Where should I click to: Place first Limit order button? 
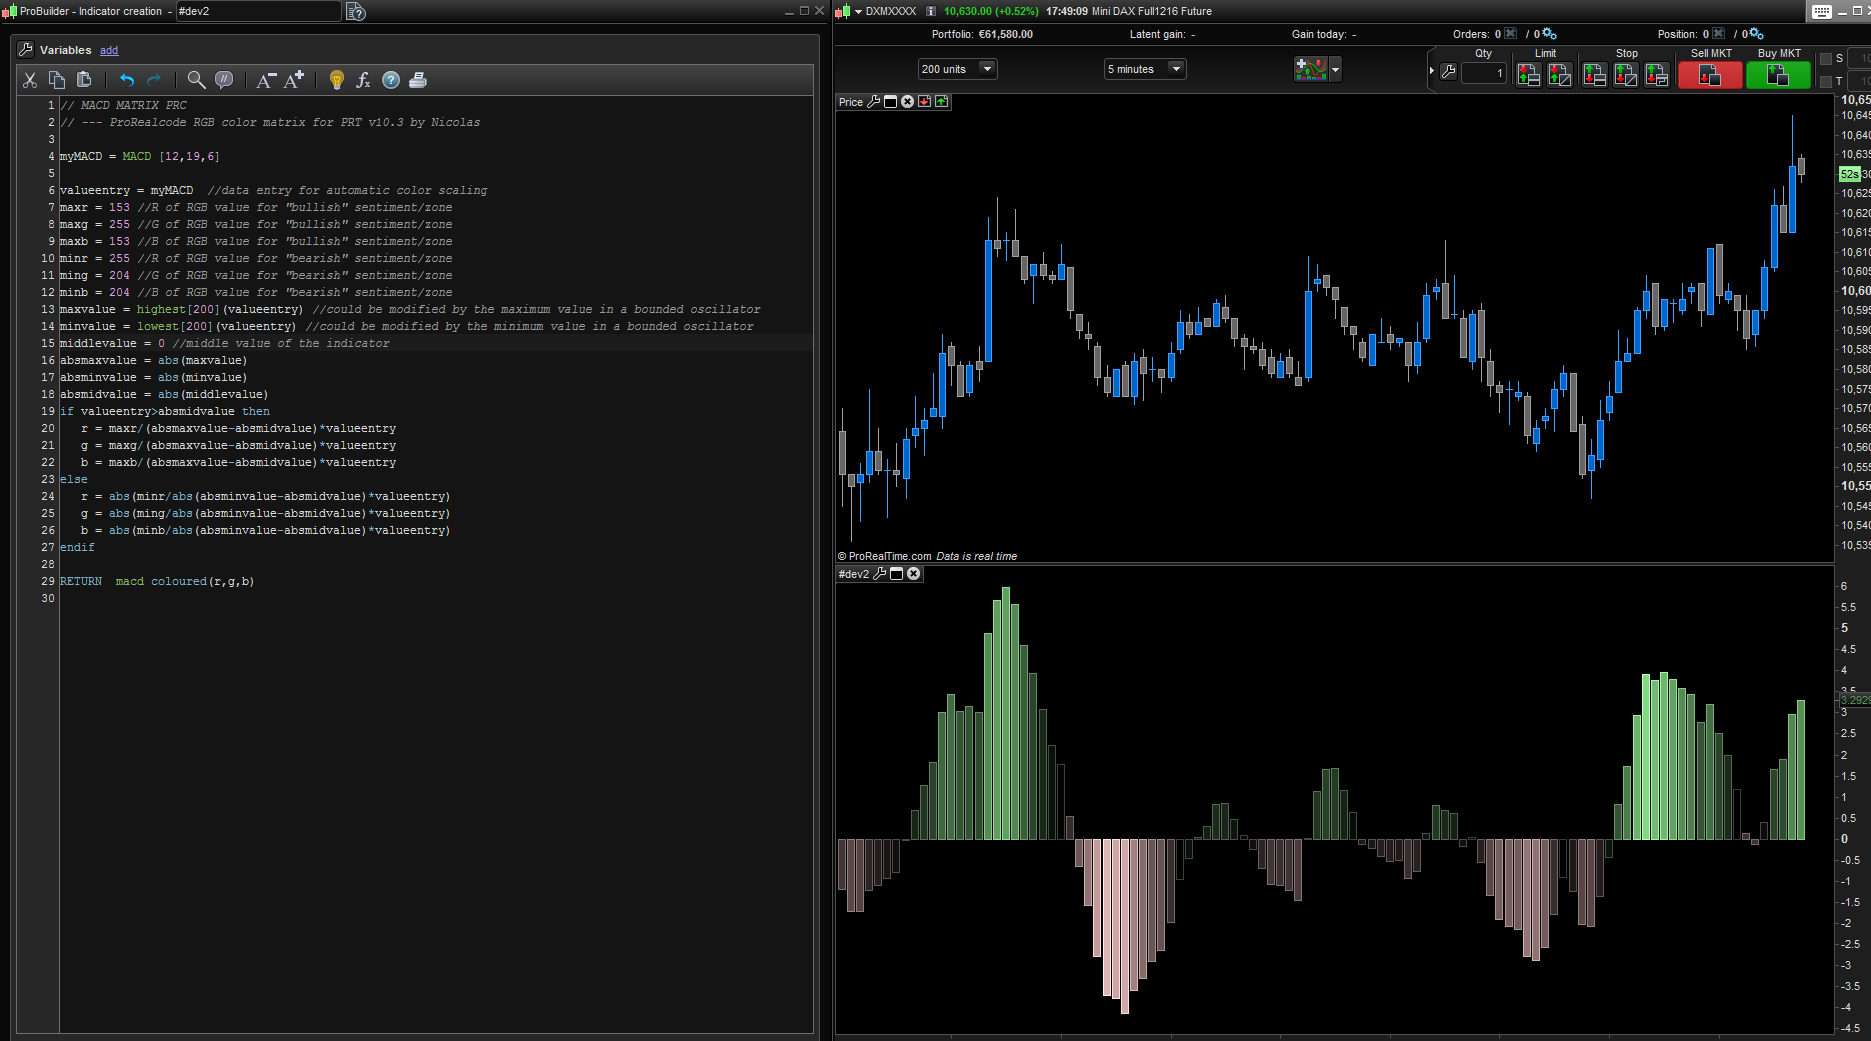click(1528, 75)
